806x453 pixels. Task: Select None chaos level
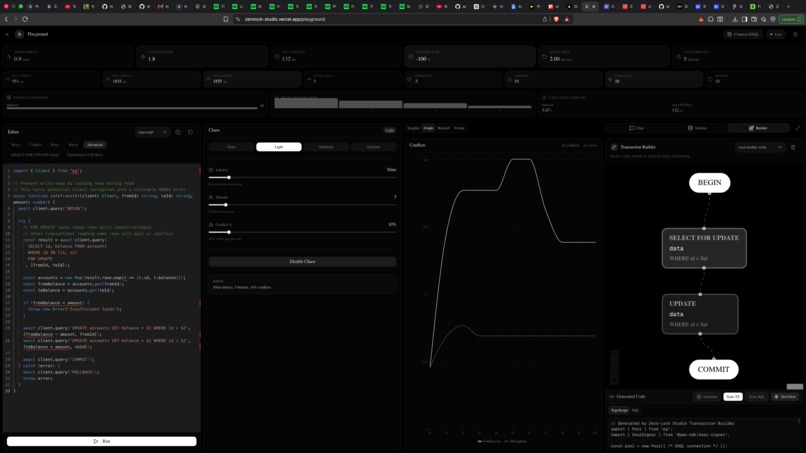pyautogui.click(x=231, y=147)
